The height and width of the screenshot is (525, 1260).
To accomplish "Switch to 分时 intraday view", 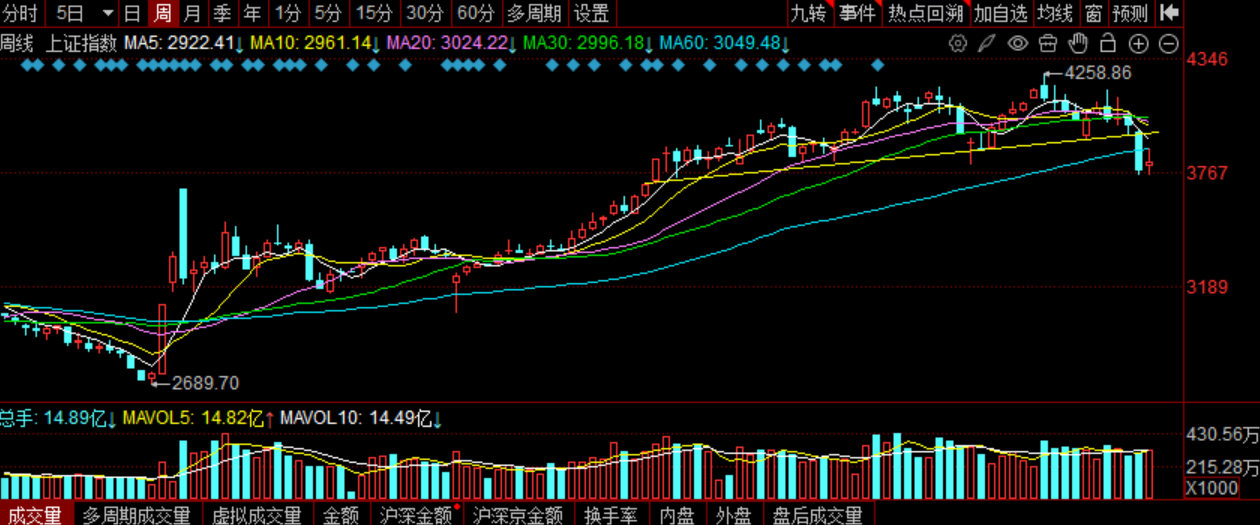I will point(21,13).
